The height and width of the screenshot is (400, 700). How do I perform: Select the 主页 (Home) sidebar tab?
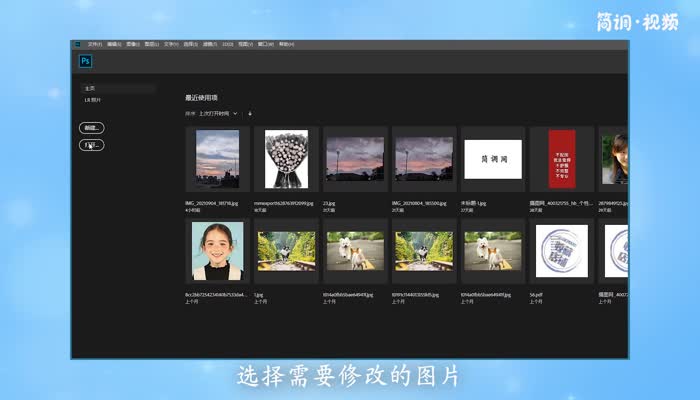(90, 89)
